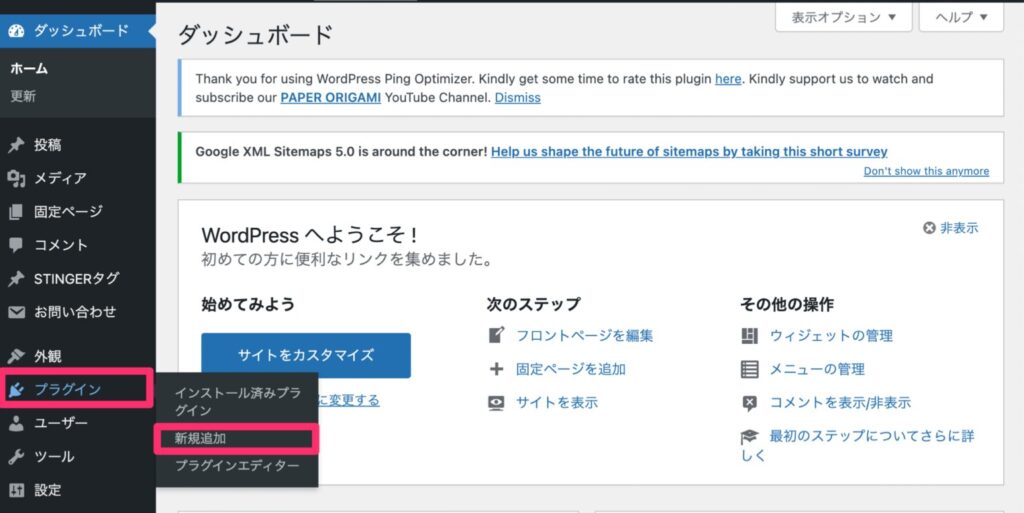This screenshot has height=513, width=1024.
Task: Dismiss the Ping Optimizer notice
Action: (517, 98)
